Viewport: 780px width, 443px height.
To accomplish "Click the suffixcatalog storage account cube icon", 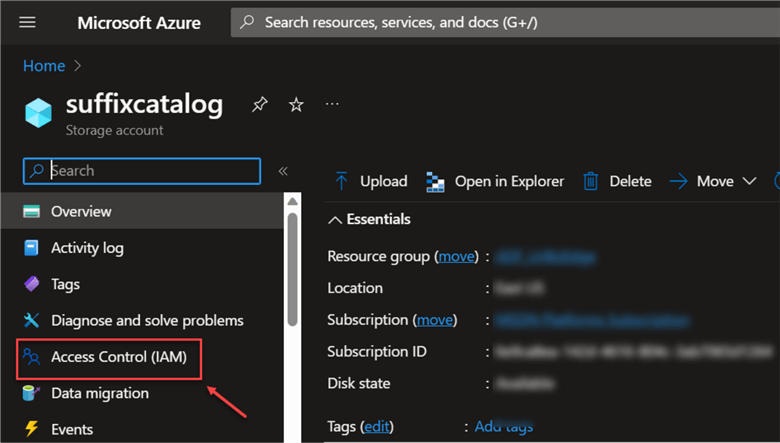I will click(40, 112).
